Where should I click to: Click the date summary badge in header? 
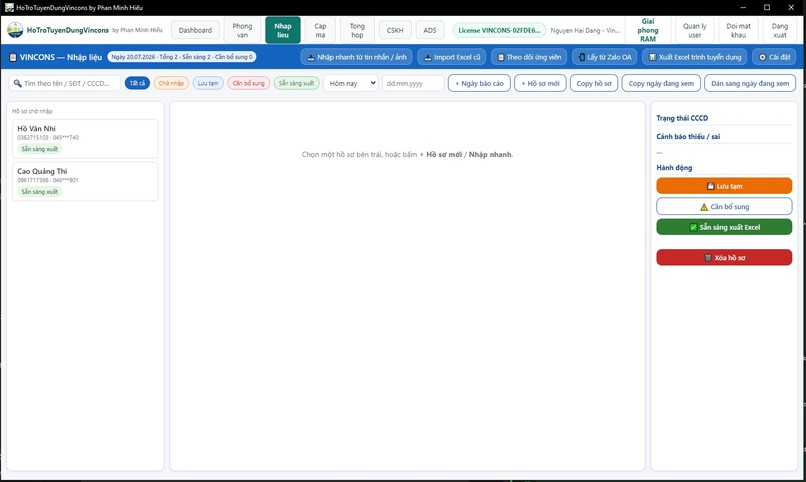pyautogui.click(x=182, y=57)
